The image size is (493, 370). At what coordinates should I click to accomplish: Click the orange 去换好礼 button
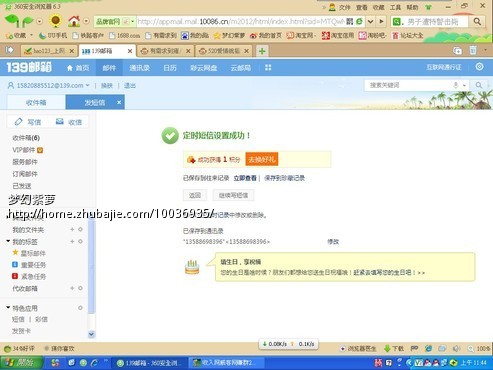tap(262, 159)
